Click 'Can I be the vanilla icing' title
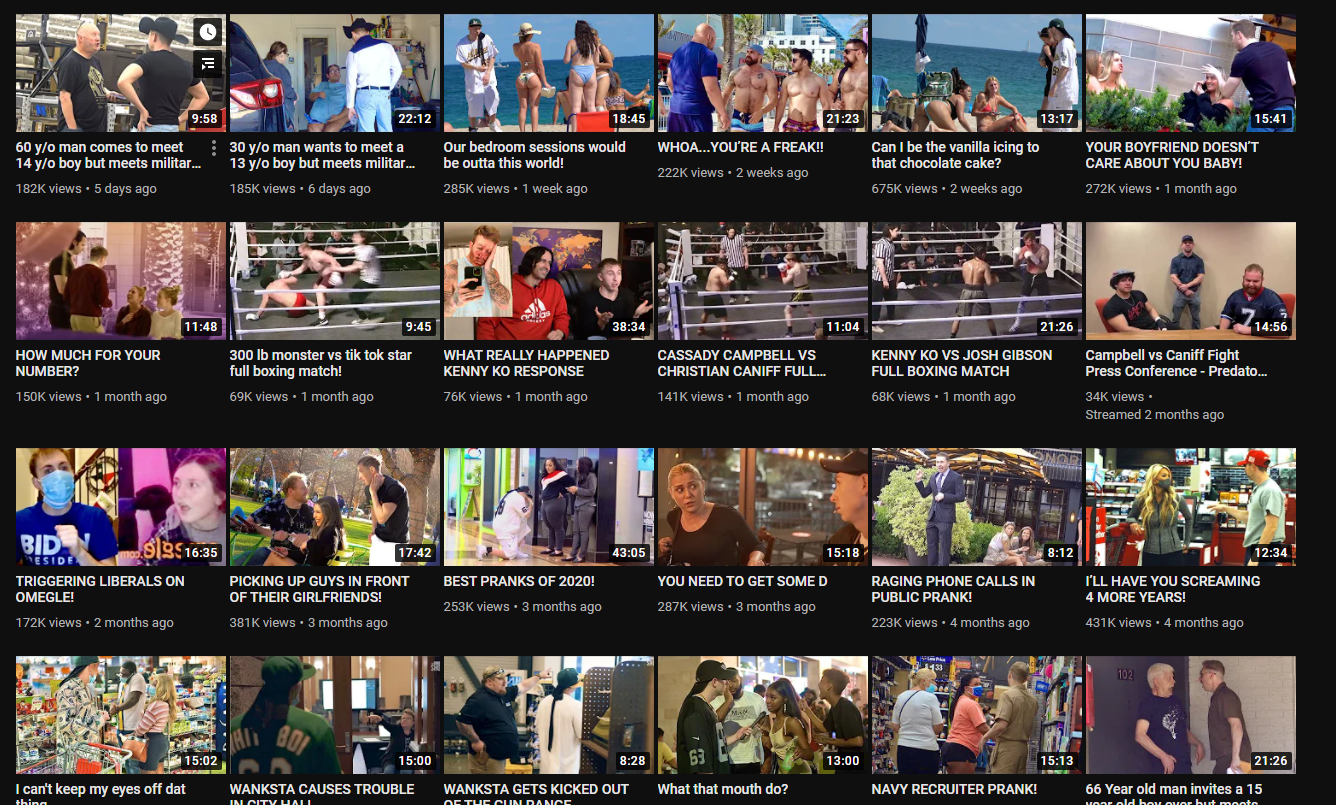This screenshot has height=805, width=1336. coord(954,155)
